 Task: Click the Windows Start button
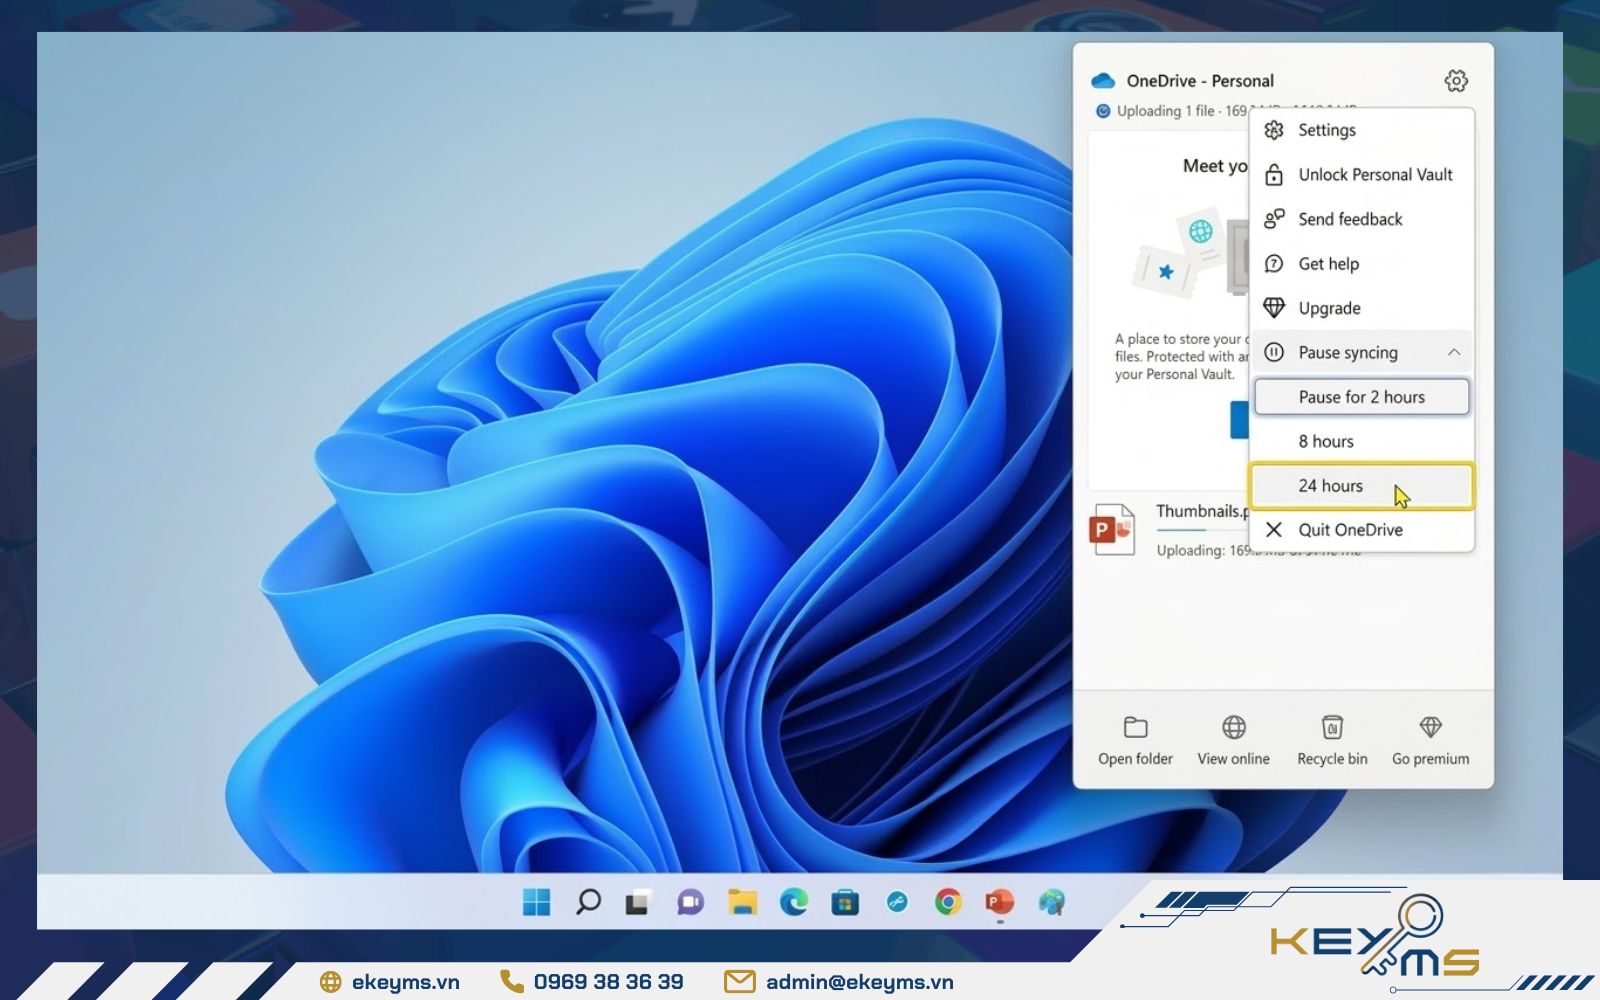(537, 902)
